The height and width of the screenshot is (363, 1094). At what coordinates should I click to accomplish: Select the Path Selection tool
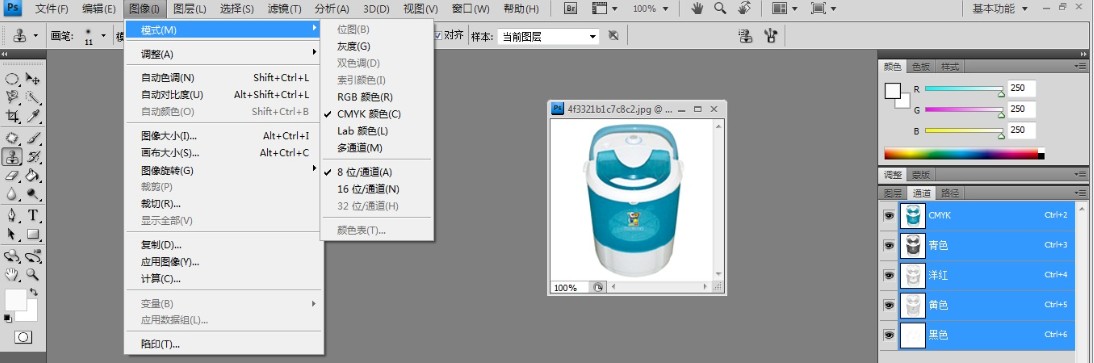[12, 234]
